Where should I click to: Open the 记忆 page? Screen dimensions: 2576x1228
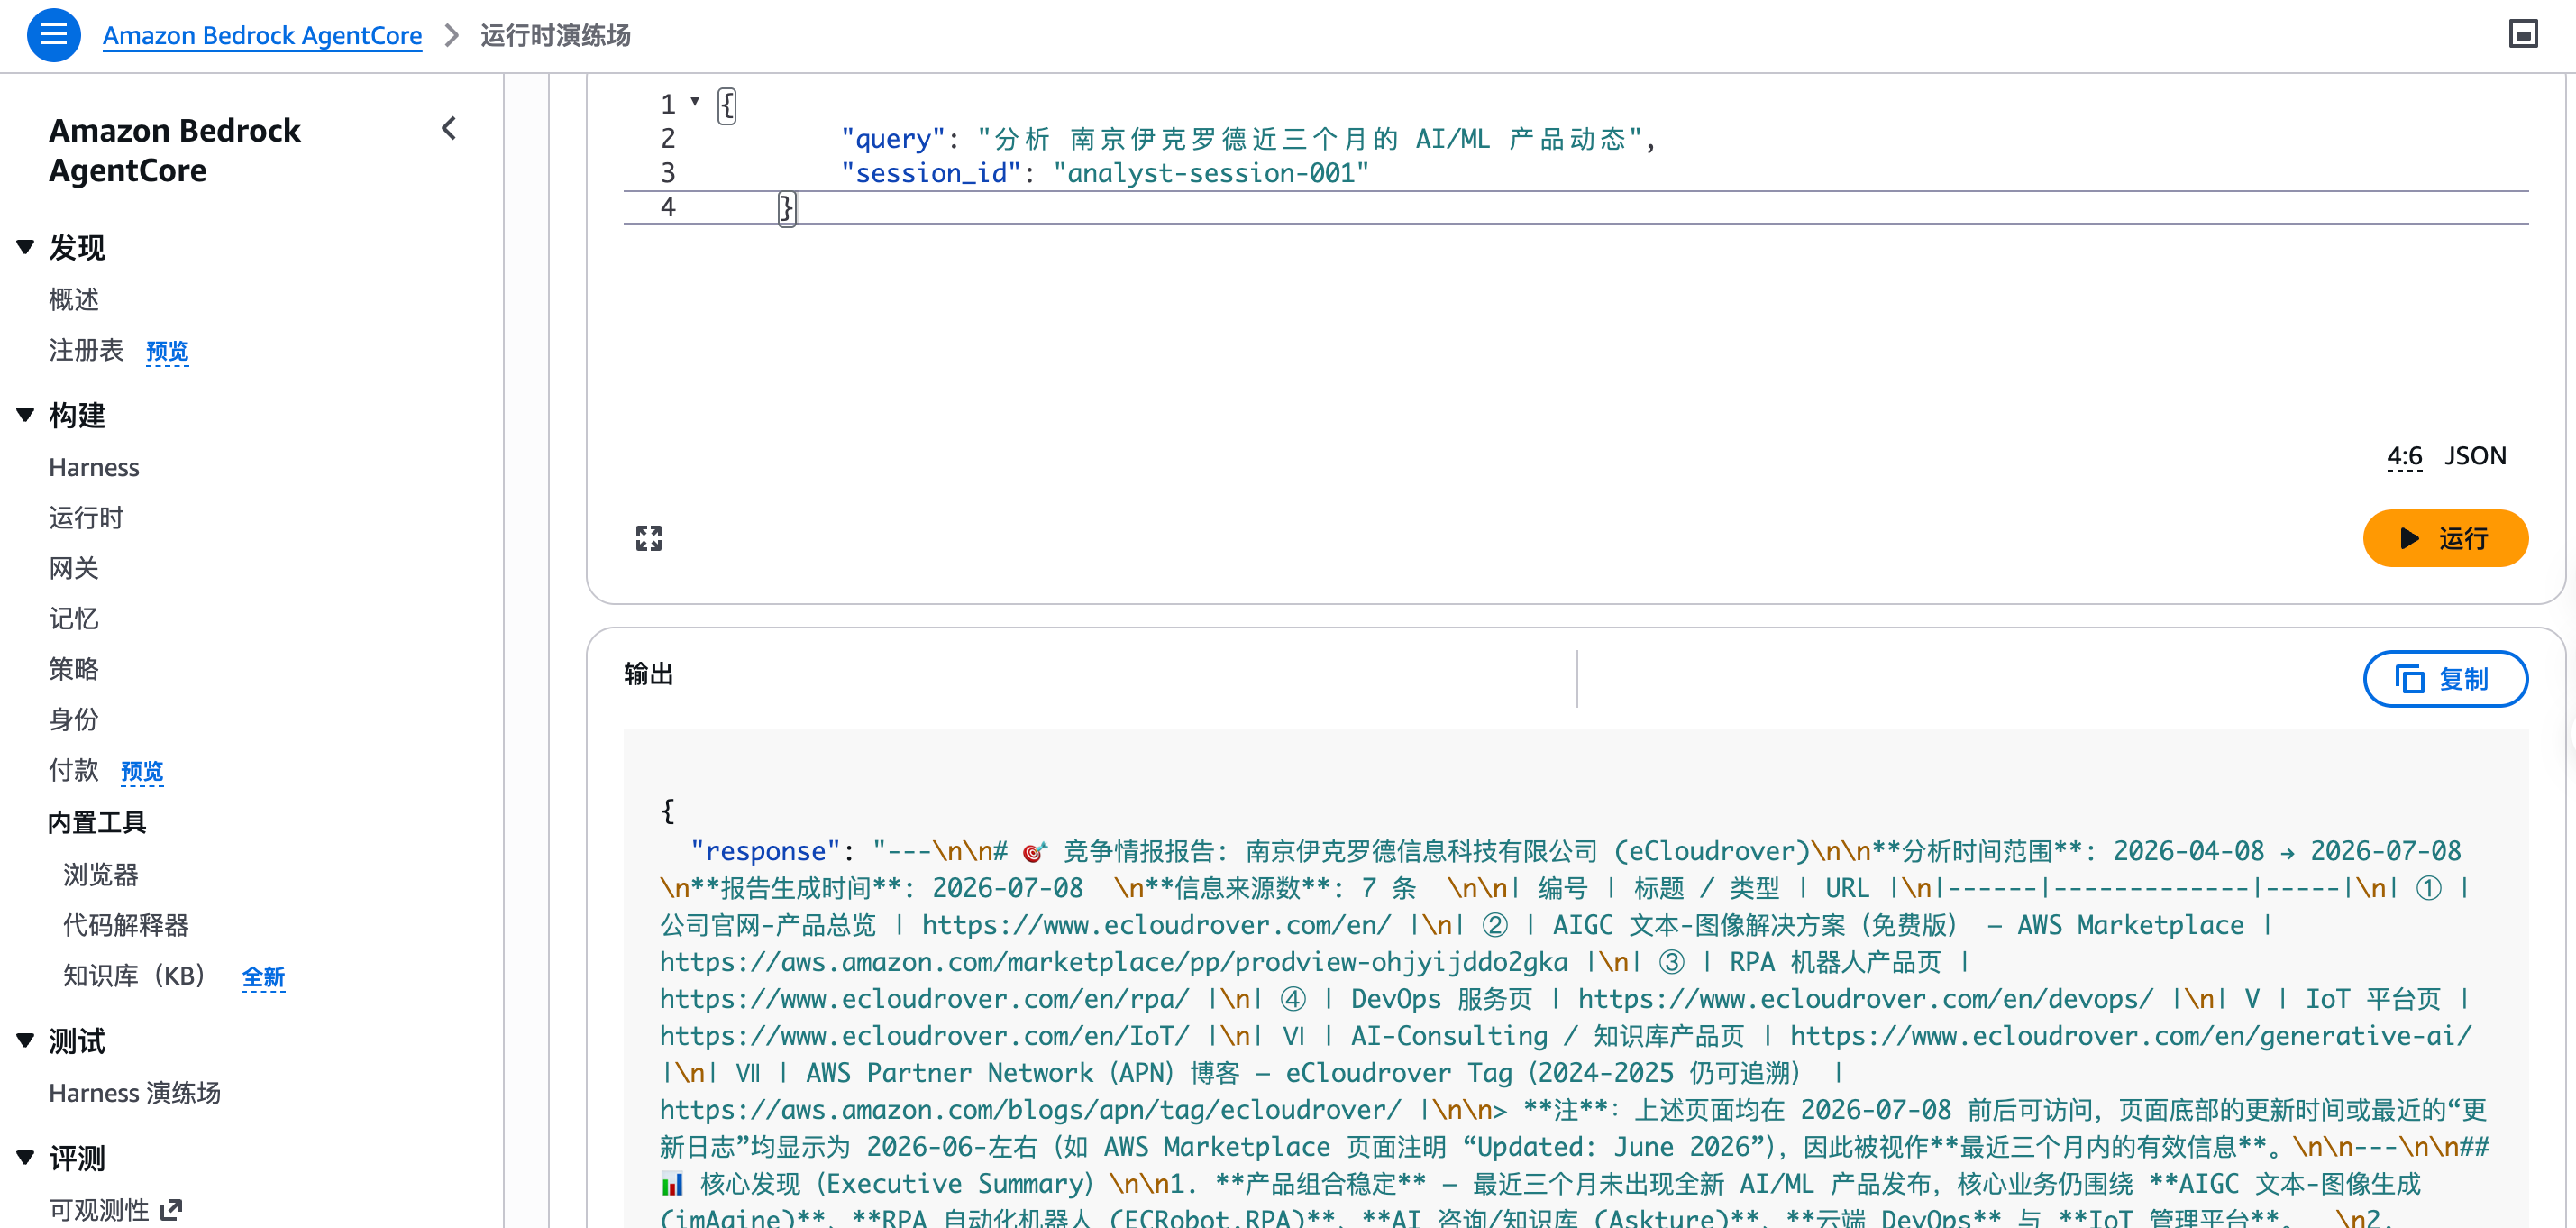tap(74, 618)
